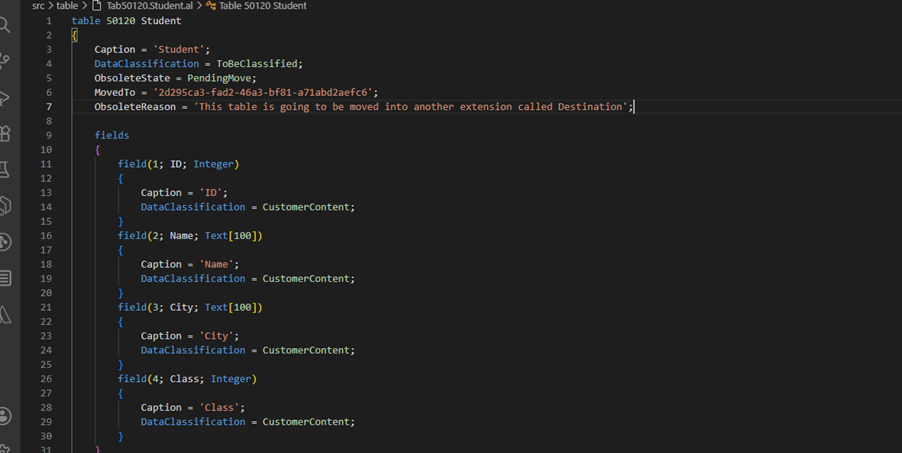
Task: Click the 'field(2; Name; Text[100])' declaration
Action: click(x=190, y=235)
